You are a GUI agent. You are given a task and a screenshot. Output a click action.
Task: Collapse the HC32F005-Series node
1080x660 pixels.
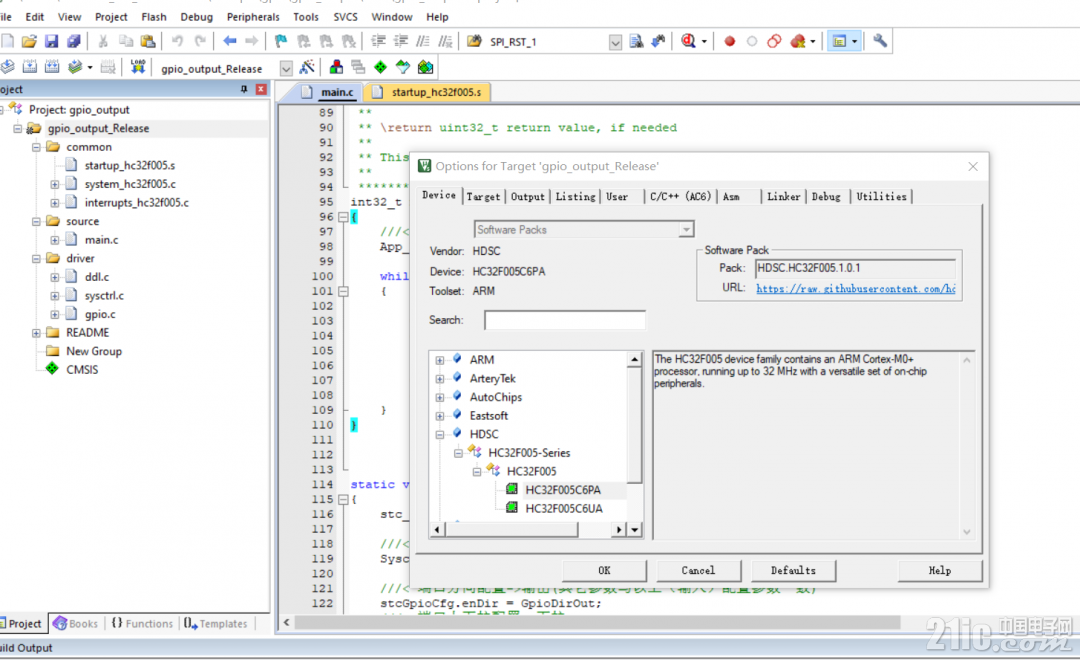458,453
